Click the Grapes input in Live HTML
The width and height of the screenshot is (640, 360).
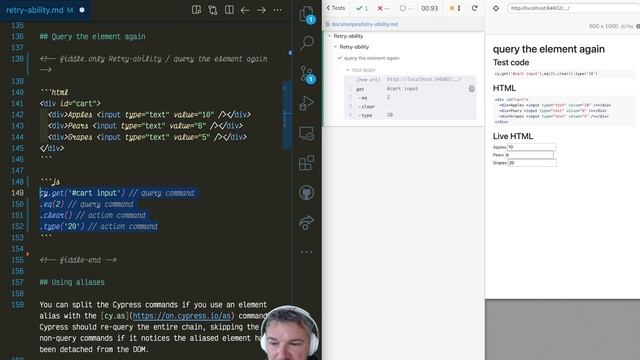(532, 163)
